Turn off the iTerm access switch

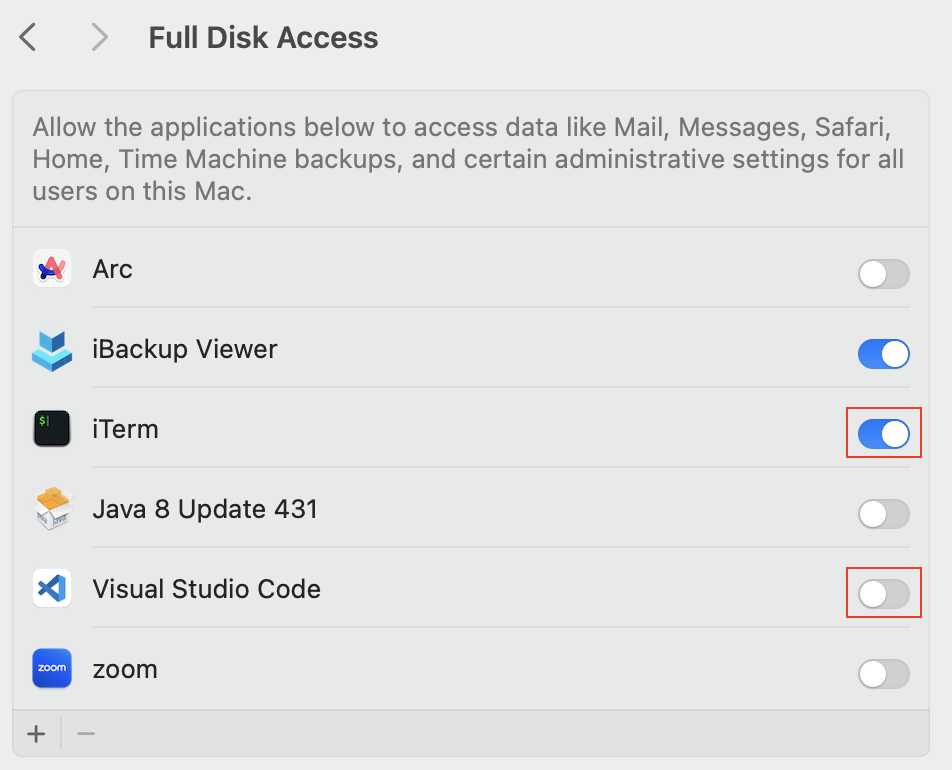[x=883, y=434]
